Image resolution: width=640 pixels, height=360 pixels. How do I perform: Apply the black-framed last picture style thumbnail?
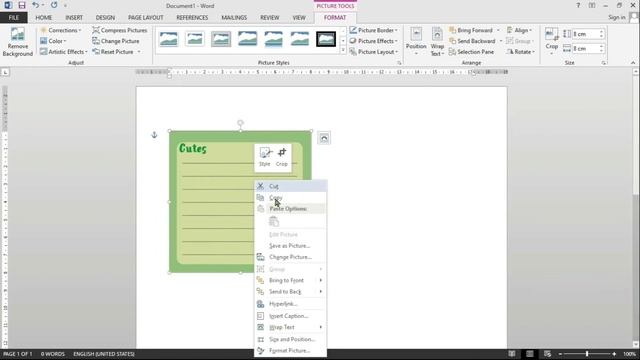pos(326,39)
